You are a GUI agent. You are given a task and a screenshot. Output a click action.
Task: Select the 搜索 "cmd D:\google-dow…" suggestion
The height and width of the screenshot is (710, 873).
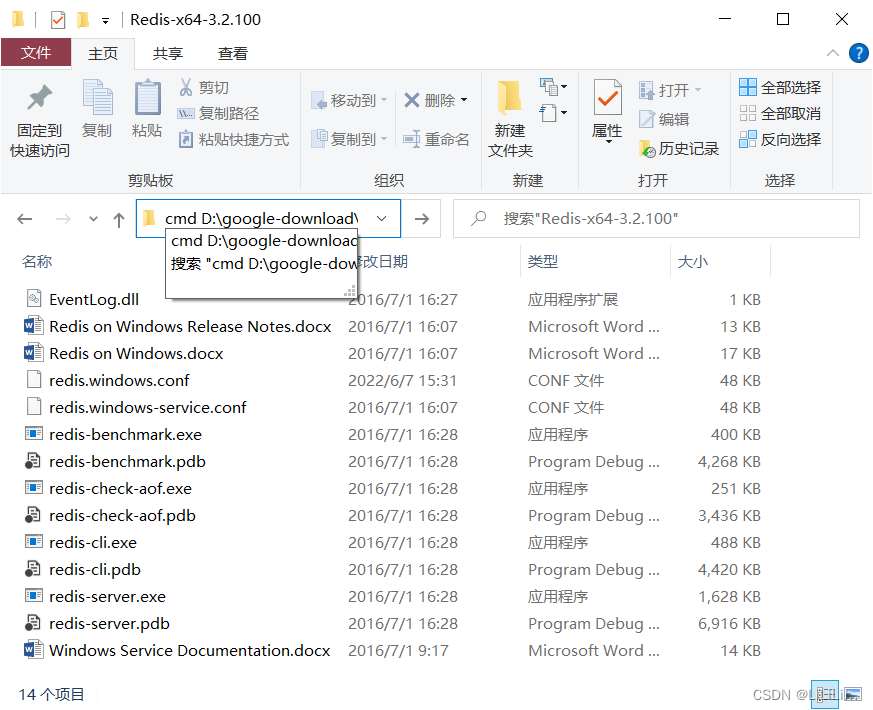[x=262, y=263]
